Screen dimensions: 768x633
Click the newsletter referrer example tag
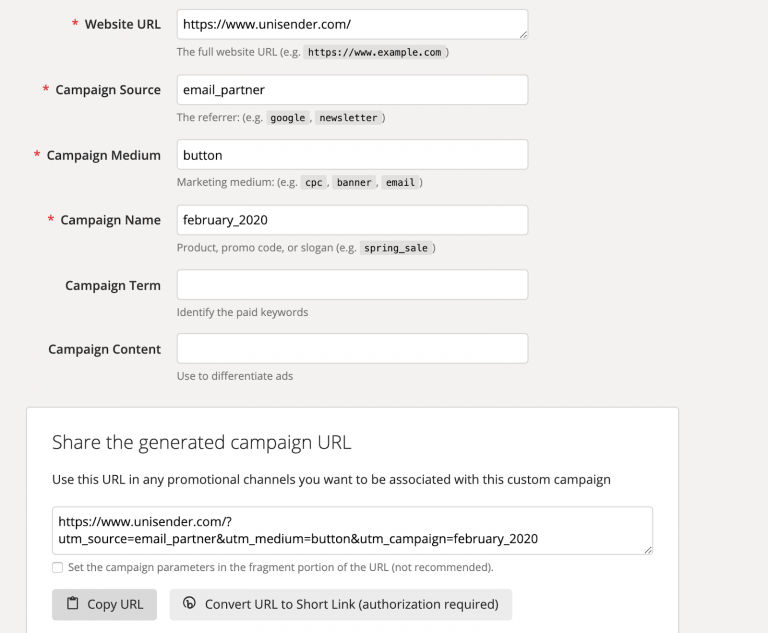(348, 118)
